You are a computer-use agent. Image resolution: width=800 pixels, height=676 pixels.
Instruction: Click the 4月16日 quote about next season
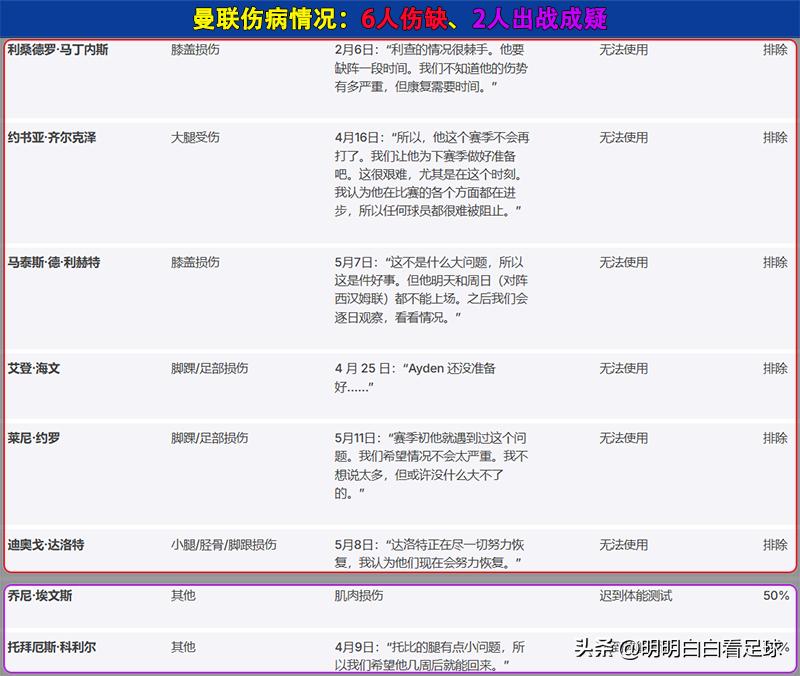coord(432,174)
